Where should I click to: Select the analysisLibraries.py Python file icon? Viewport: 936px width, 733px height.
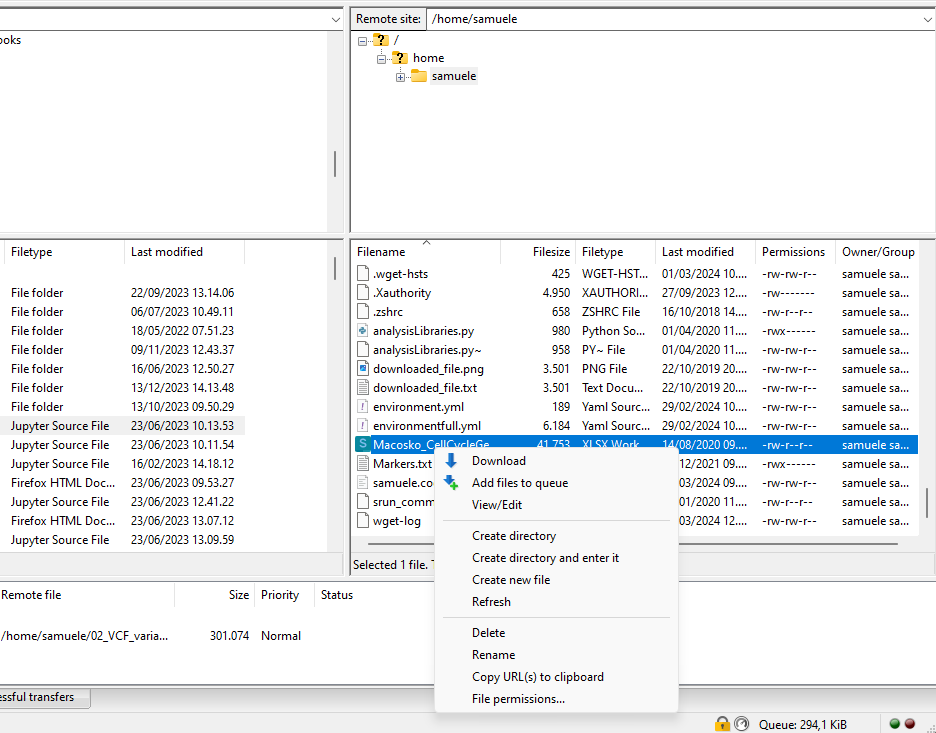coord(364,331)
